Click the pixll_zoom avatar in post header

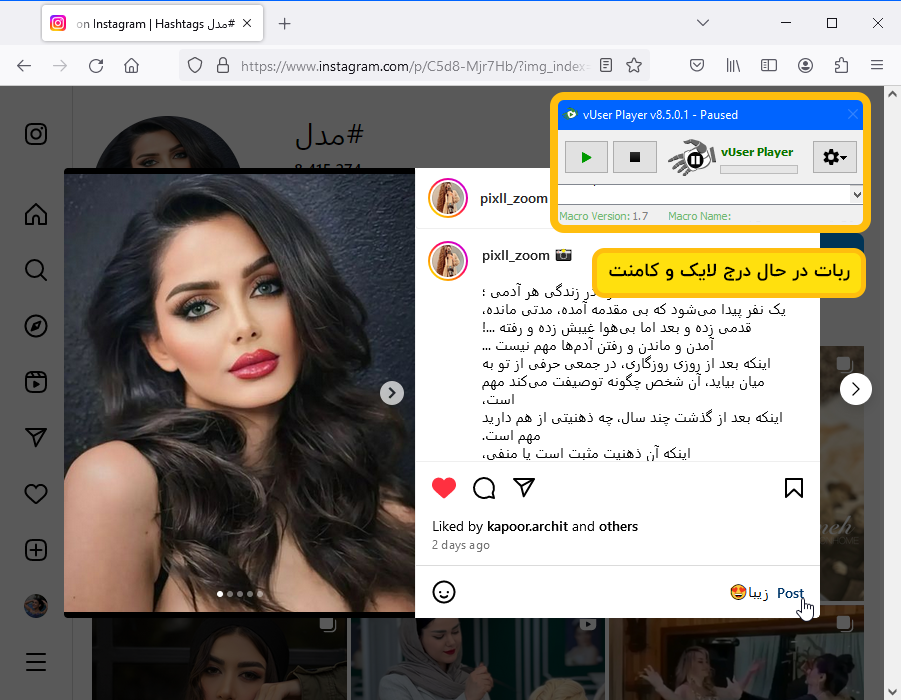[448, 198]
